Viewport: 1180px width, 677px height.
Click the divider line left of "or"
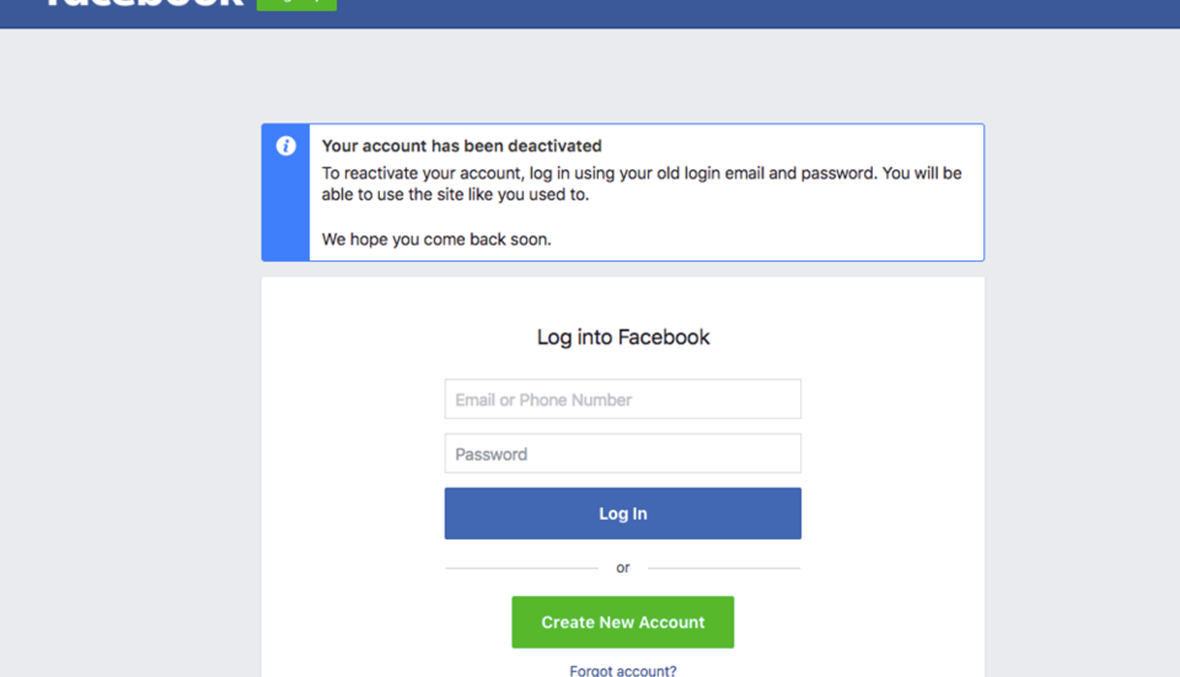point(520,568)
